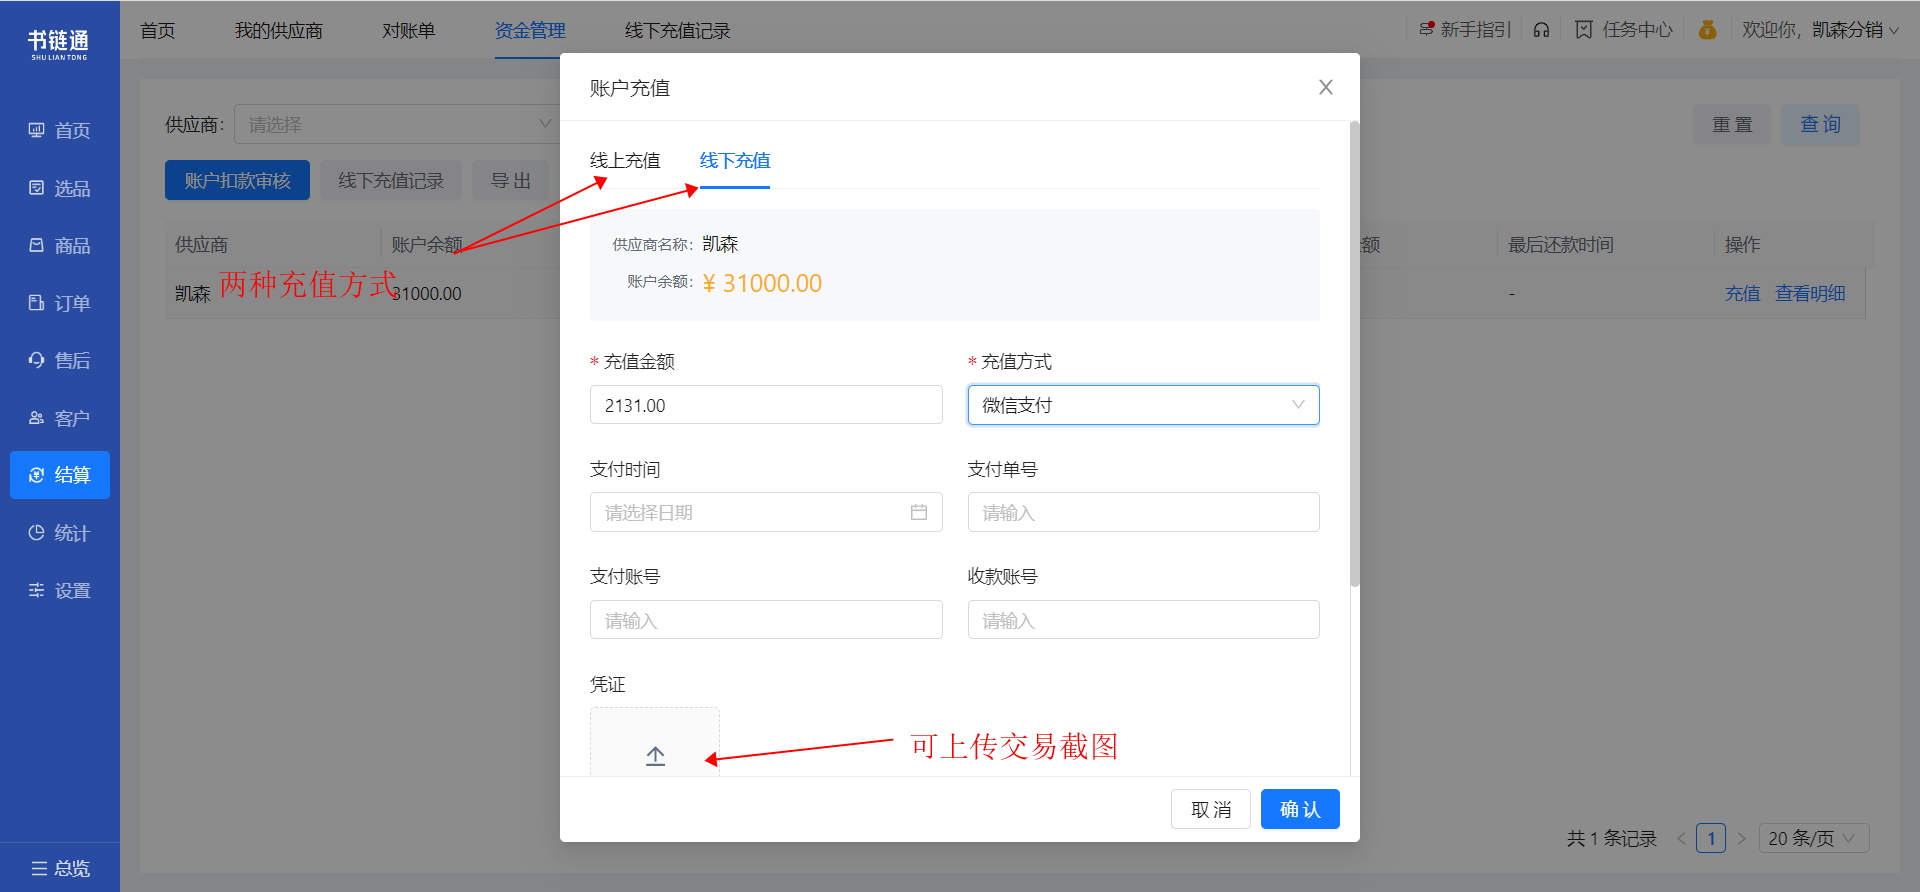The width and height of the screenshot is (1920, 892).
Task: Expand the 充值方式 dropdown
Action: [1143, 405]
